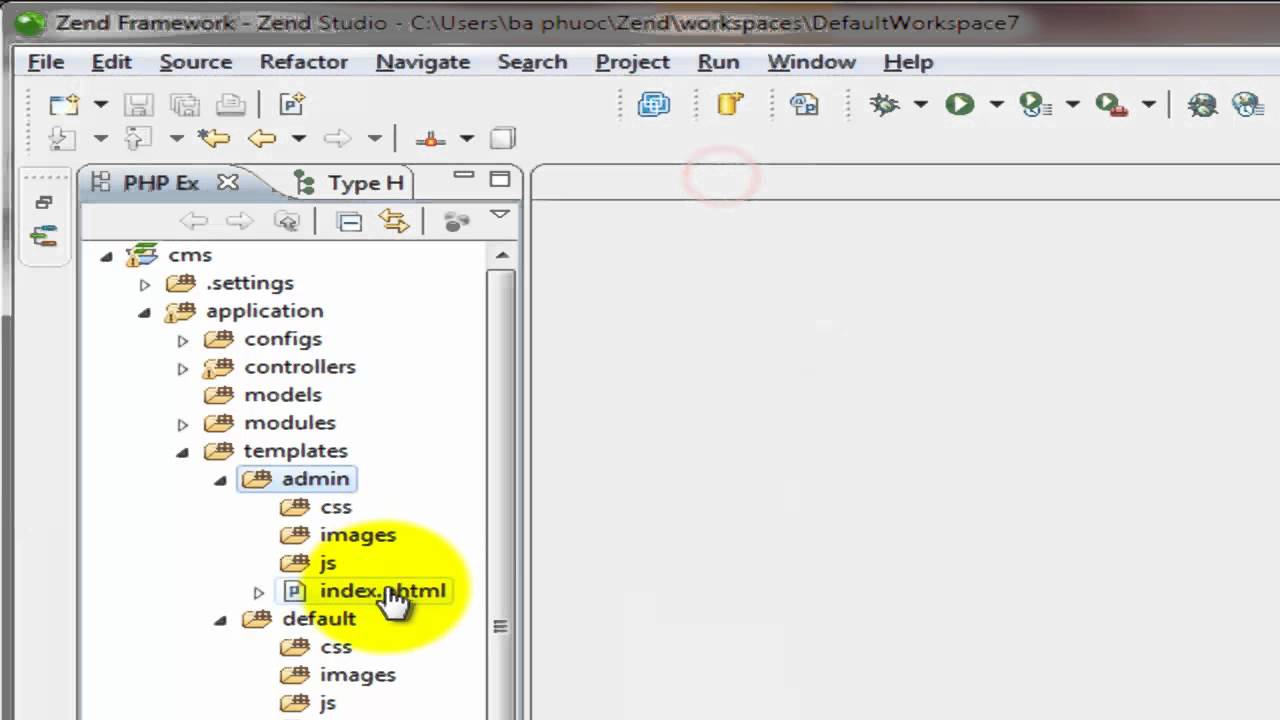Viewport: 1280px width, 720px height.
Task: Click the outline fast view icon in left strip
Action: tap(44, 237)
